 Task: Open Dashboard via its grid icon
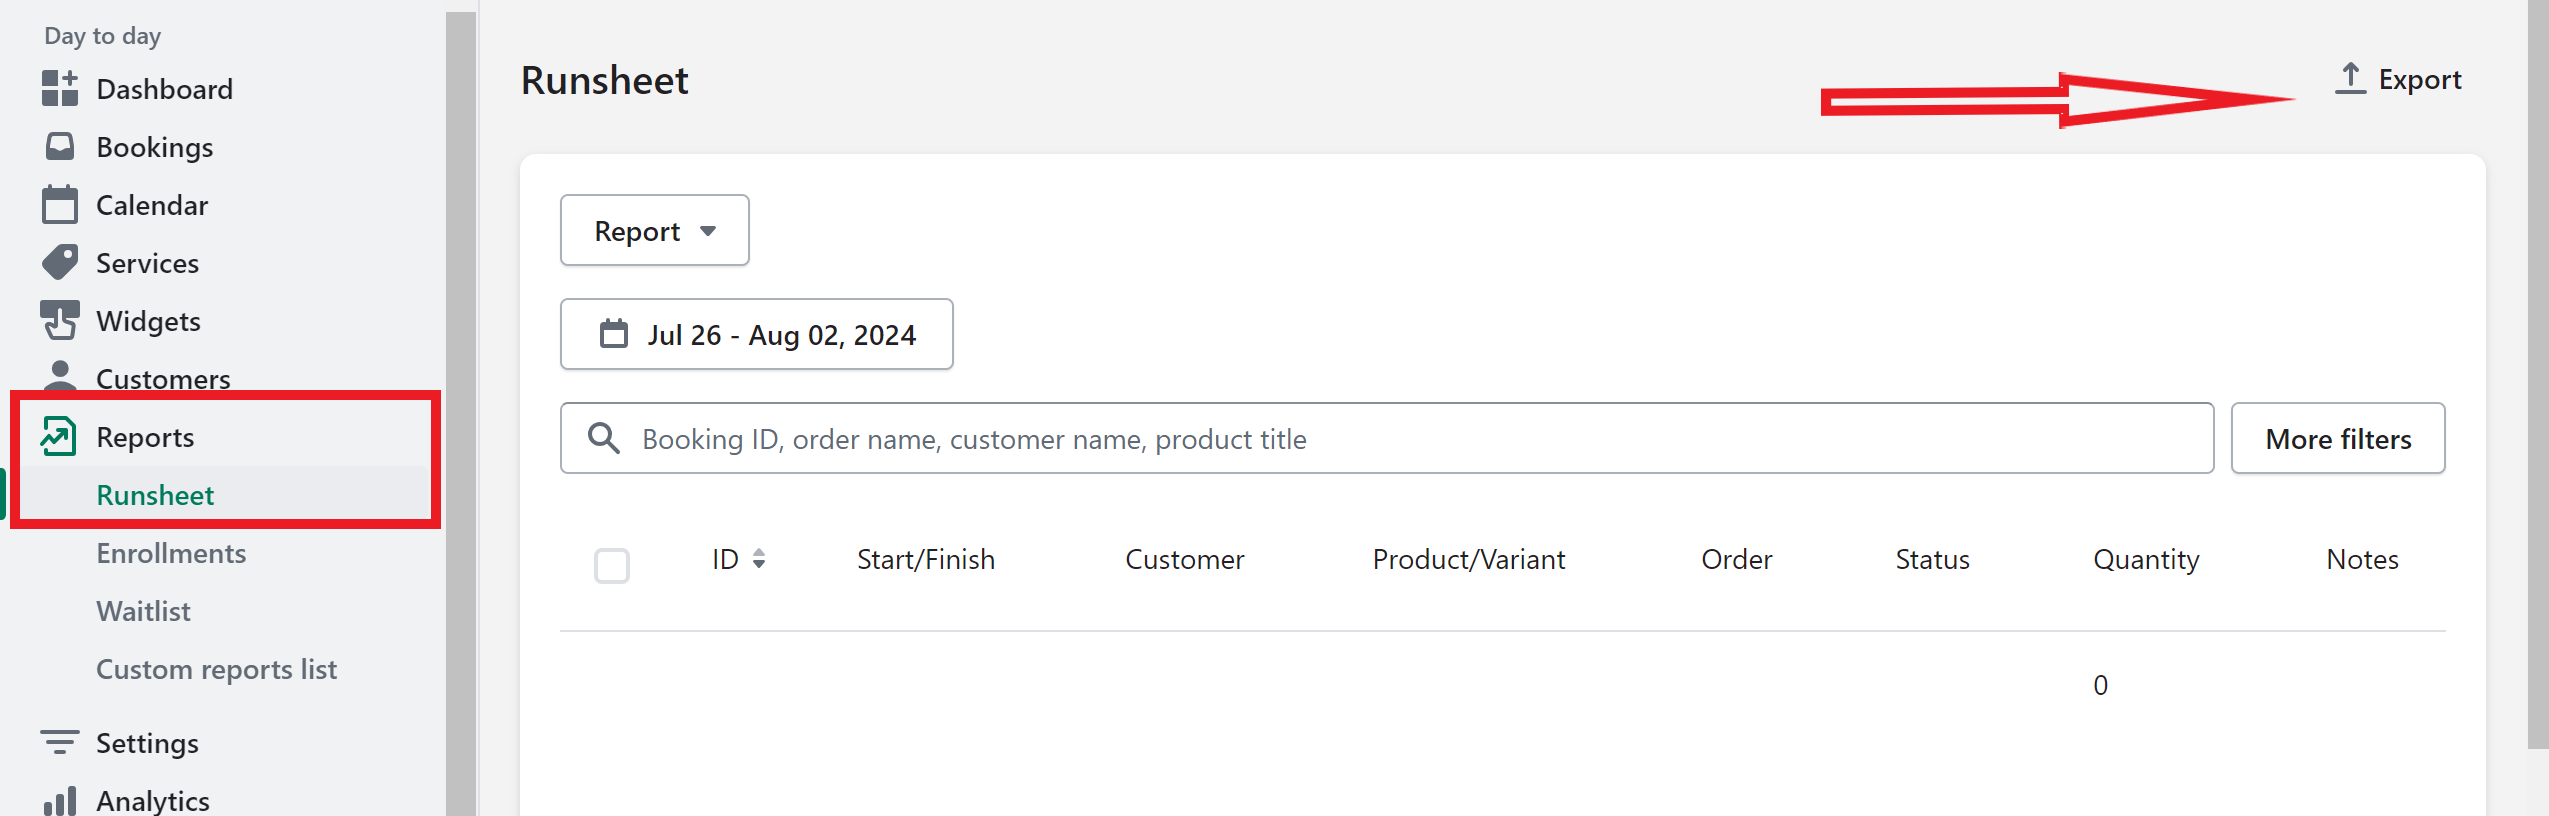coord(60,88)
